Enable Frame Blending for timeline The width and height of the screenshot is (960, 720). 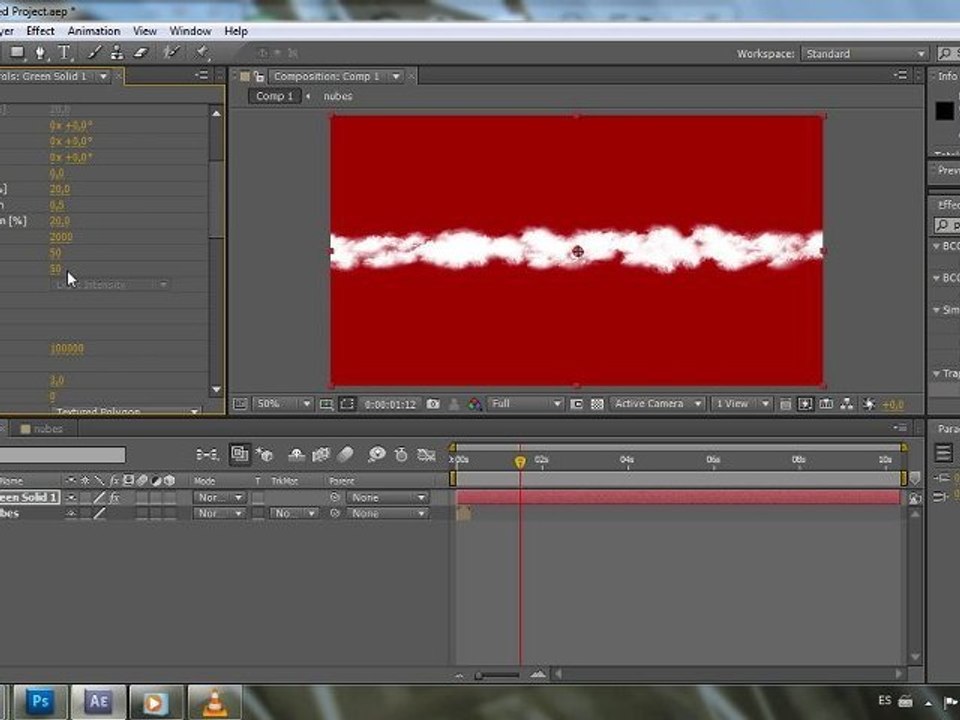click(x=321, y=454)
